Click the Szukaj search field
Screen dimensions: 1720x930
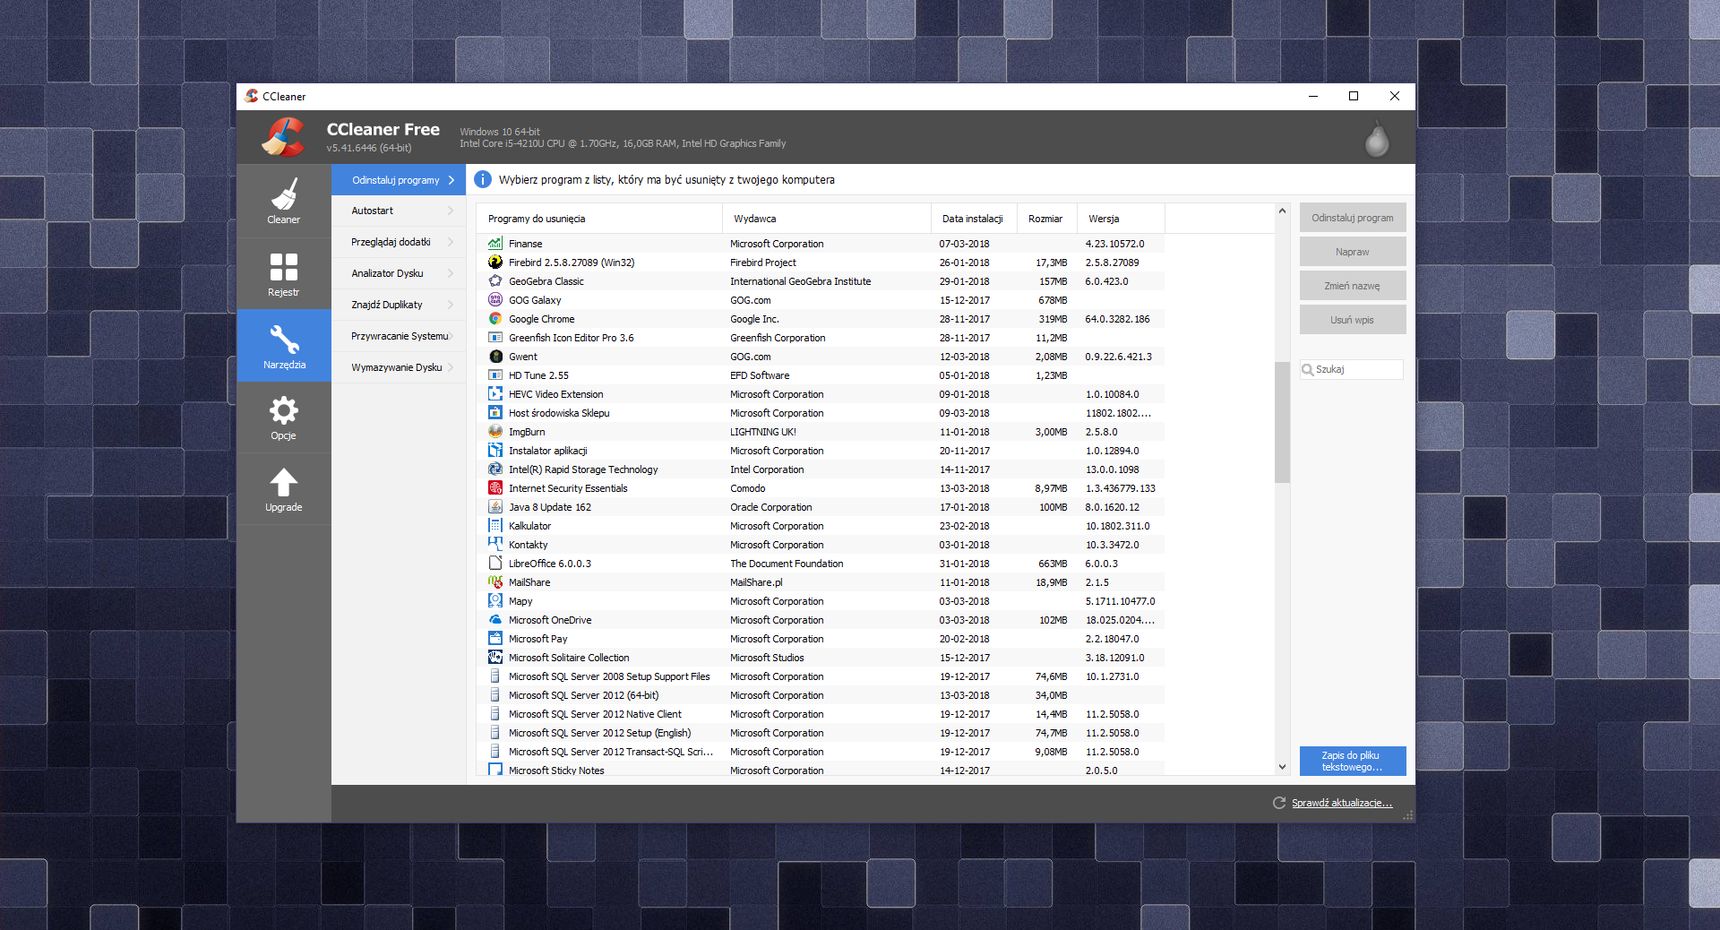click(x=1352, y=369)
